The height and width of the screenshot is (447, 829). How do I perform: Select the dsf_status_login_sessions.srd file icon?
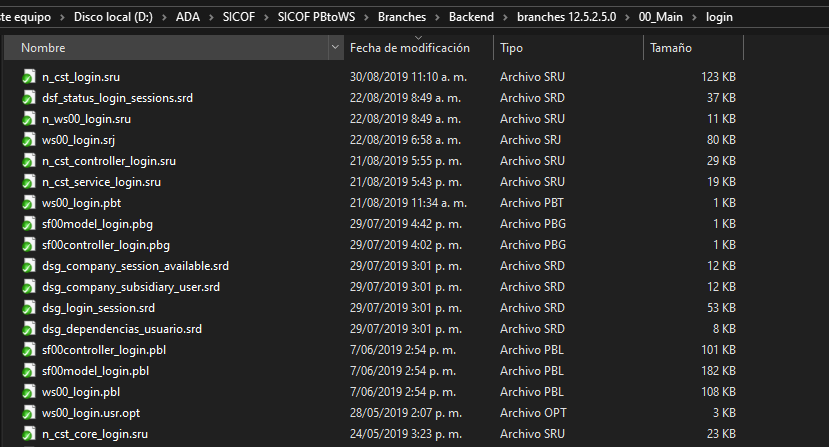point(29,98)
